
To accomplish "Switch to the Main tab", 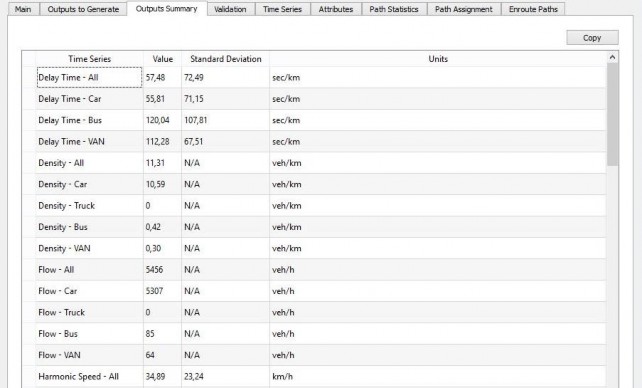I will [x=23, y=9].
